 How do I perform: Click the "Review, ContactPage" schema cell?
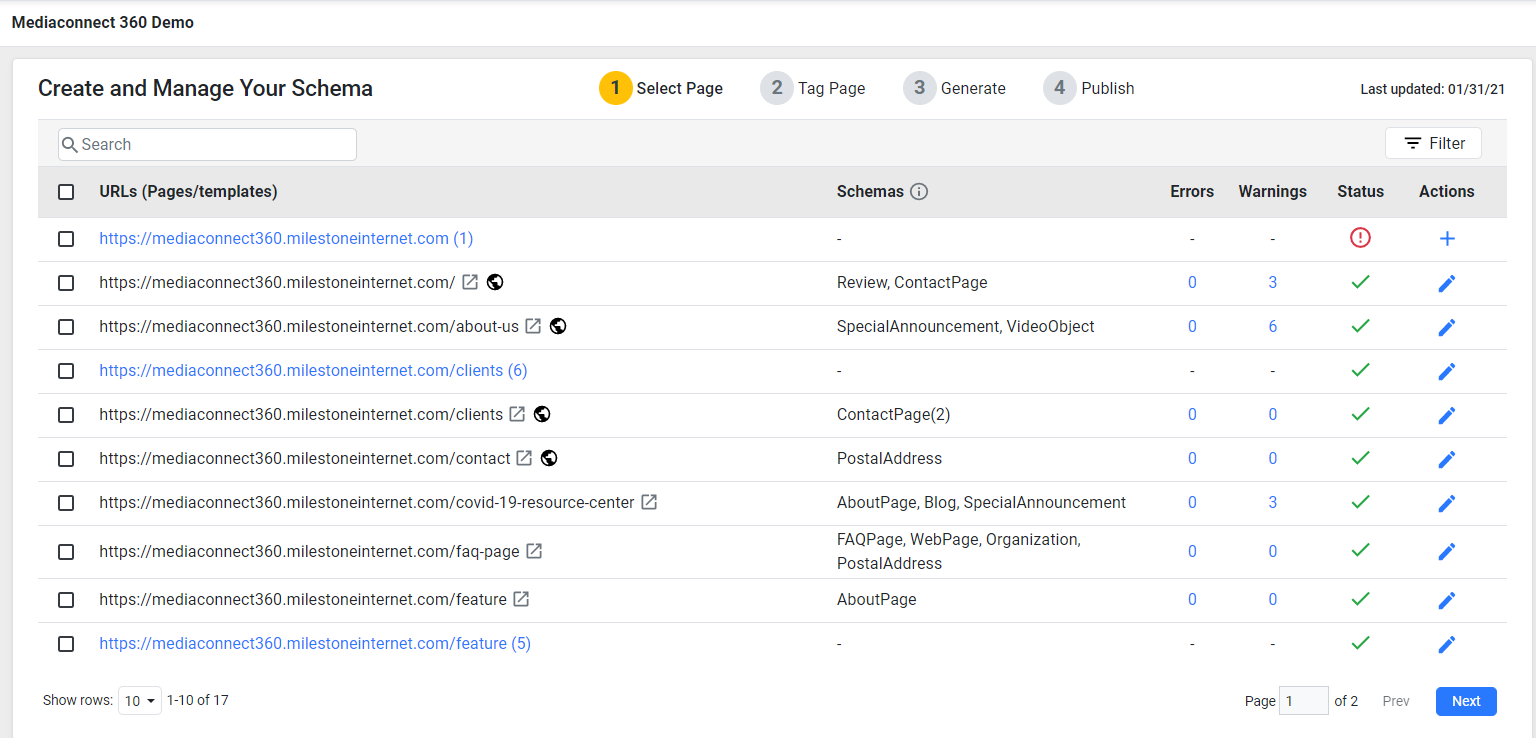[x=912, y=282]
